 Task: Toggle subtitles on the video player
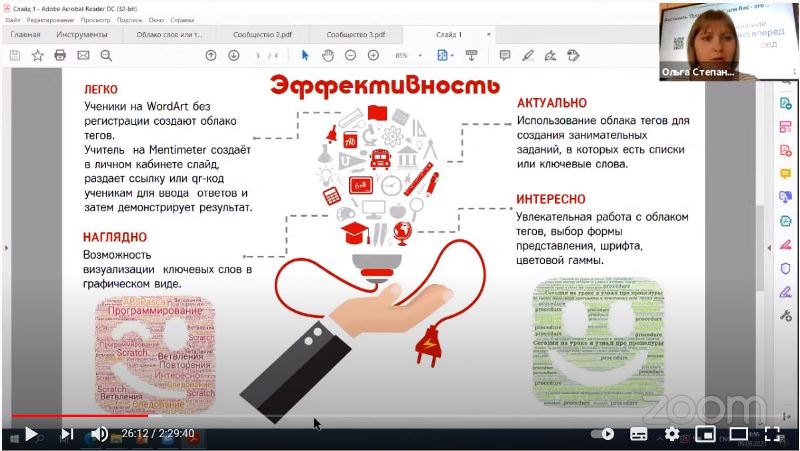pyautogui.click(x=639, y=434)
